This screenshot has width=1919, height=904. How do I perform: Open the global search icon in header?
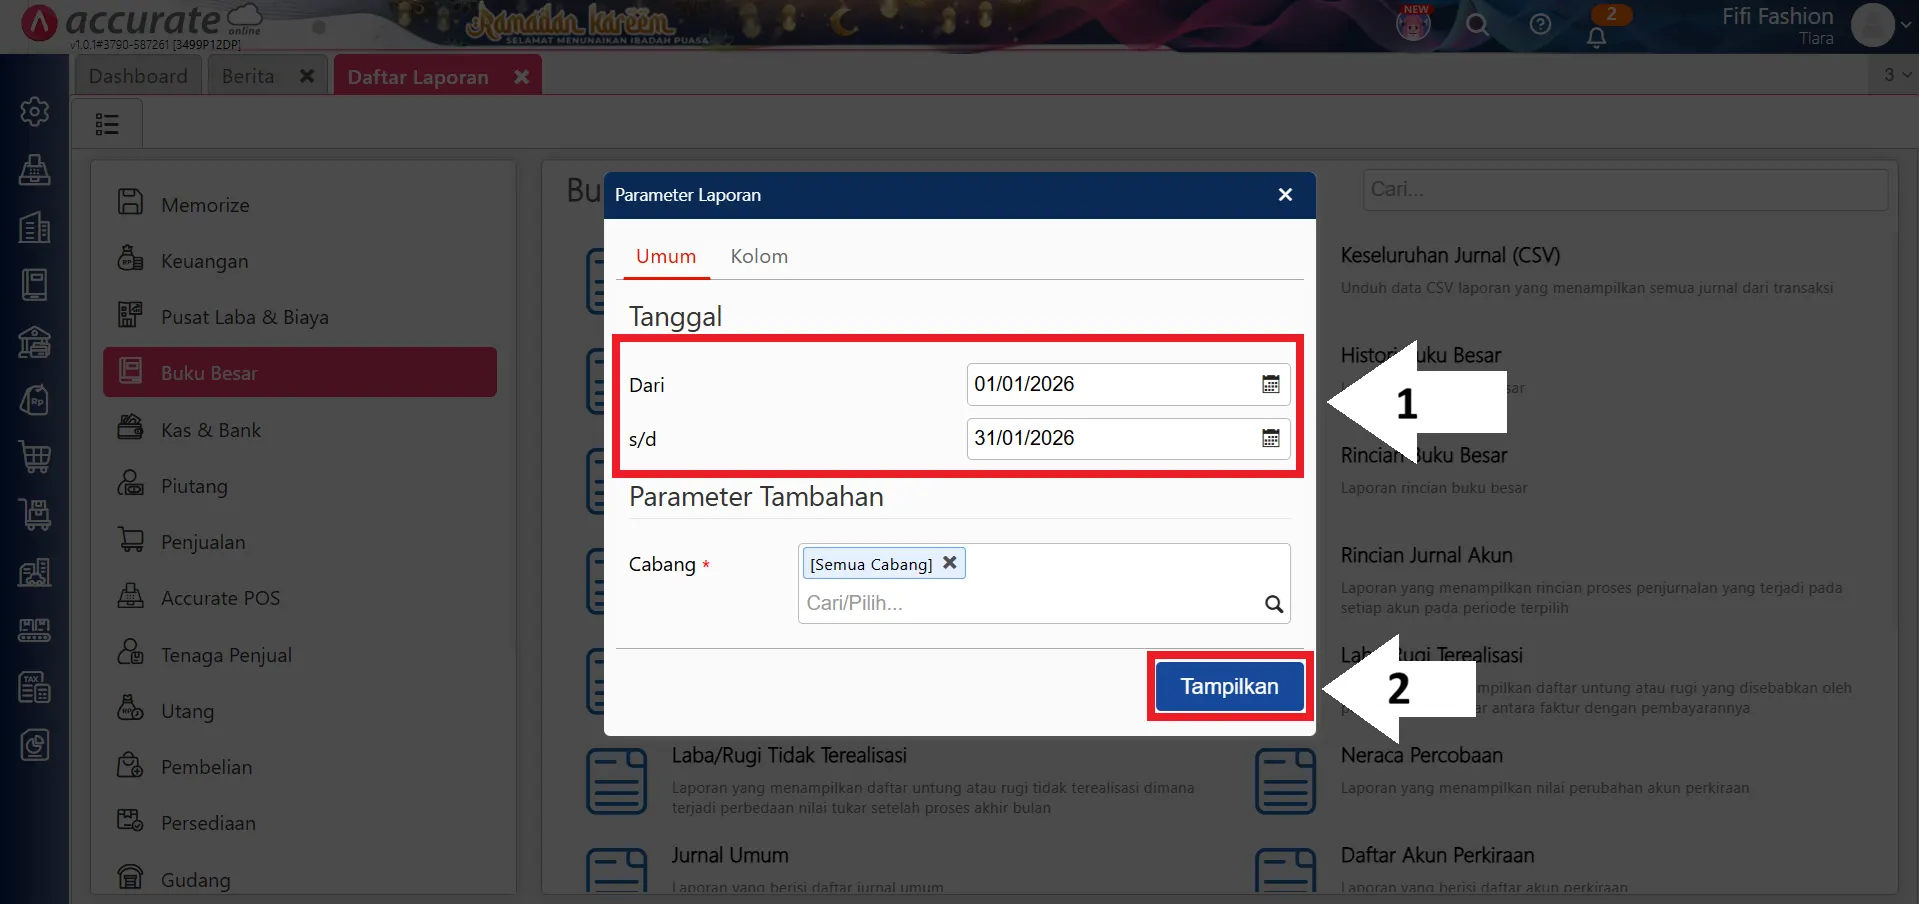[1477, 25]
